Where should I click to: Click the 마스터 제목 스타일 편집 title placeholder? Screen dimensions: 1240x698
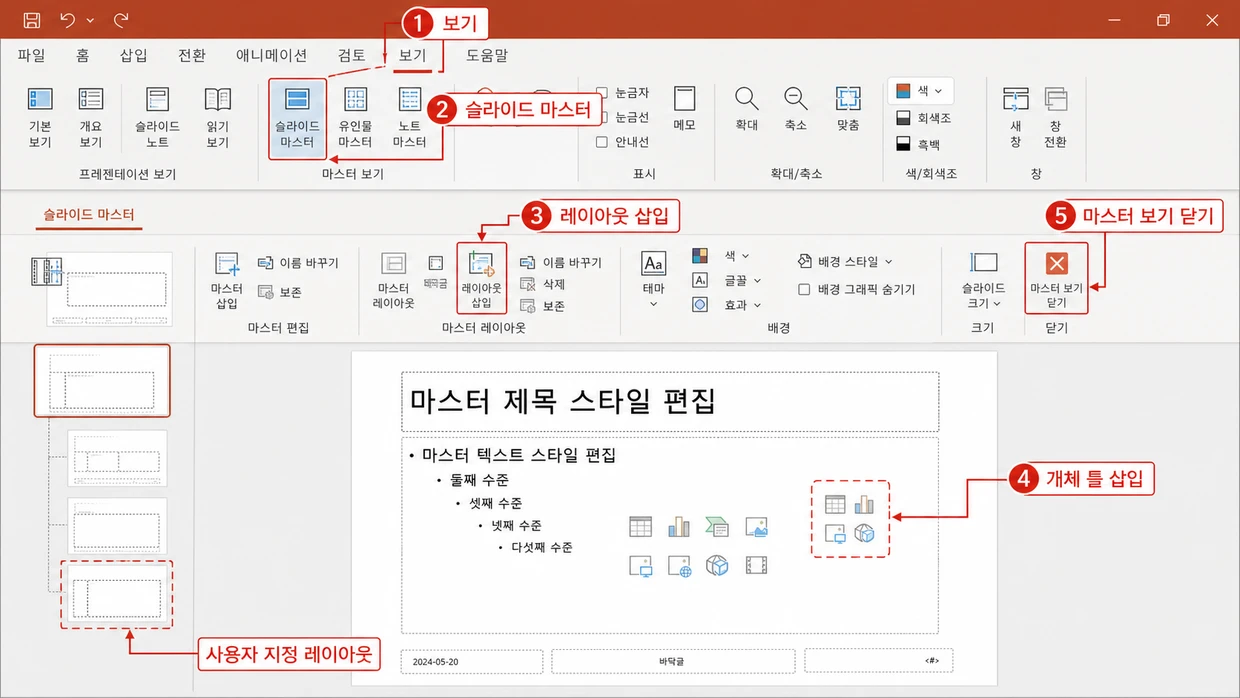pos(670,401)
